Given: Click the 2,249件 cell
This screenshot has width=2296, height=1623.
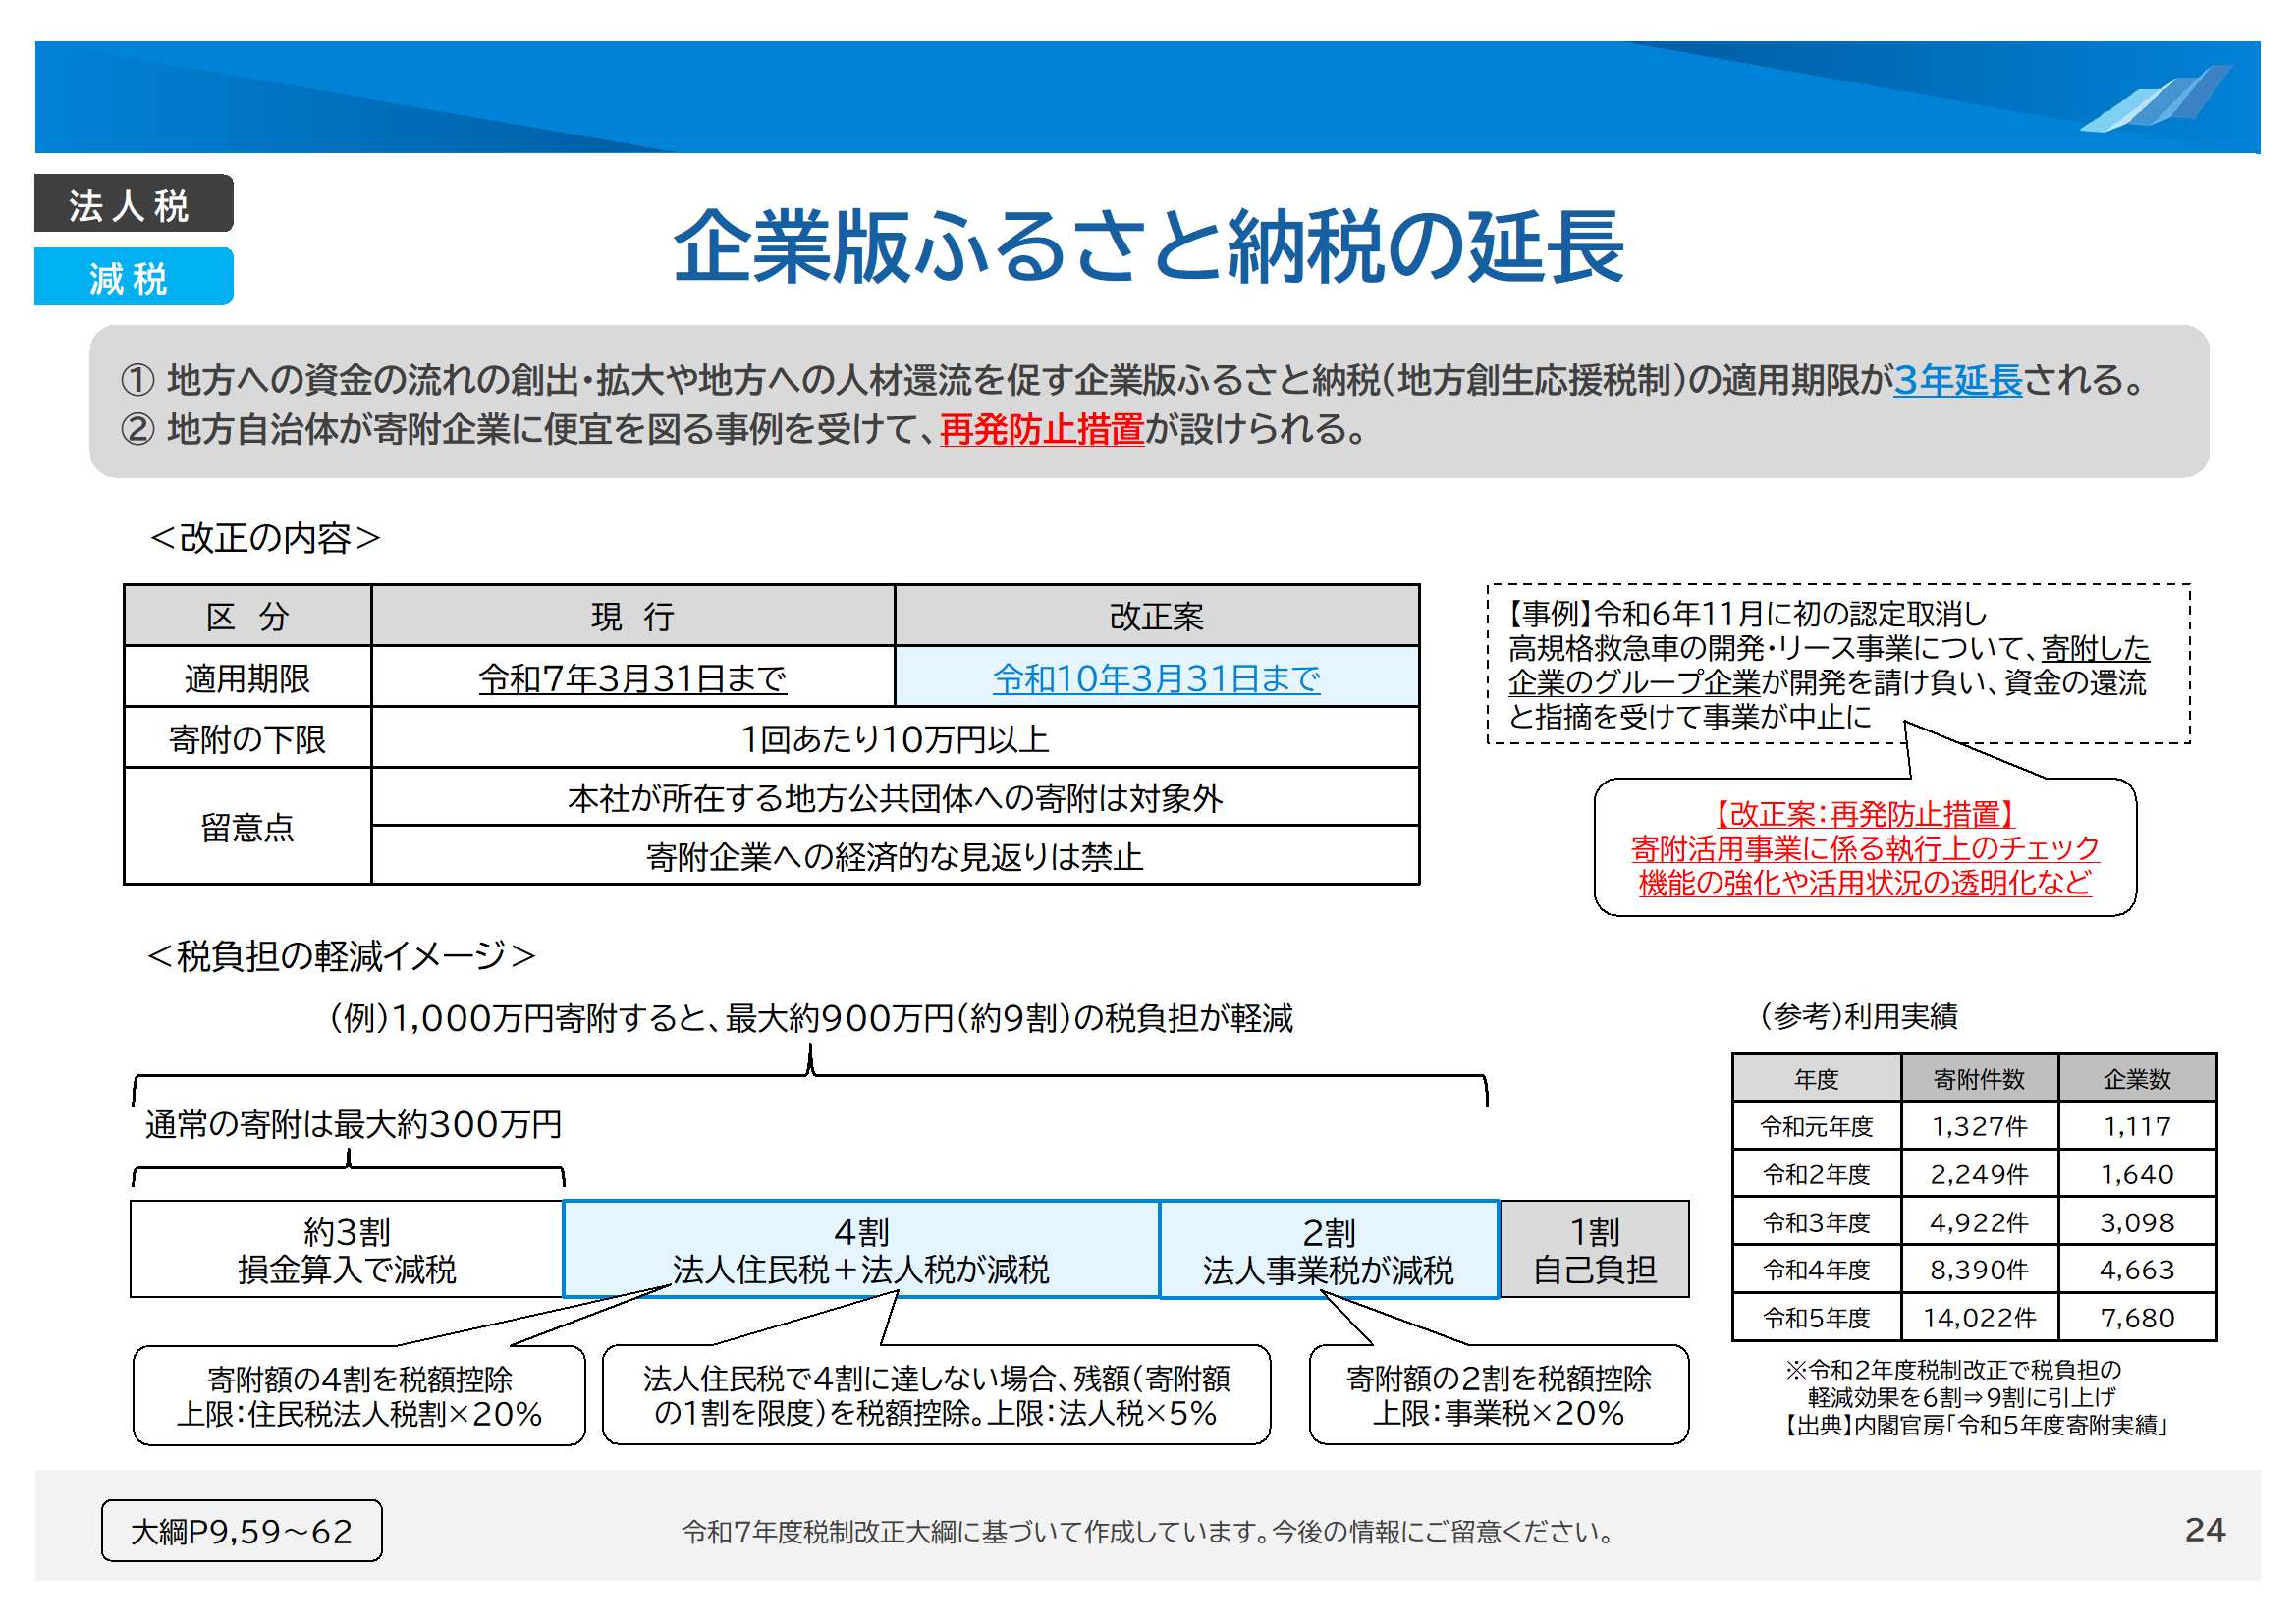Looking at the screenshot, I should tap(1979, 1174).
